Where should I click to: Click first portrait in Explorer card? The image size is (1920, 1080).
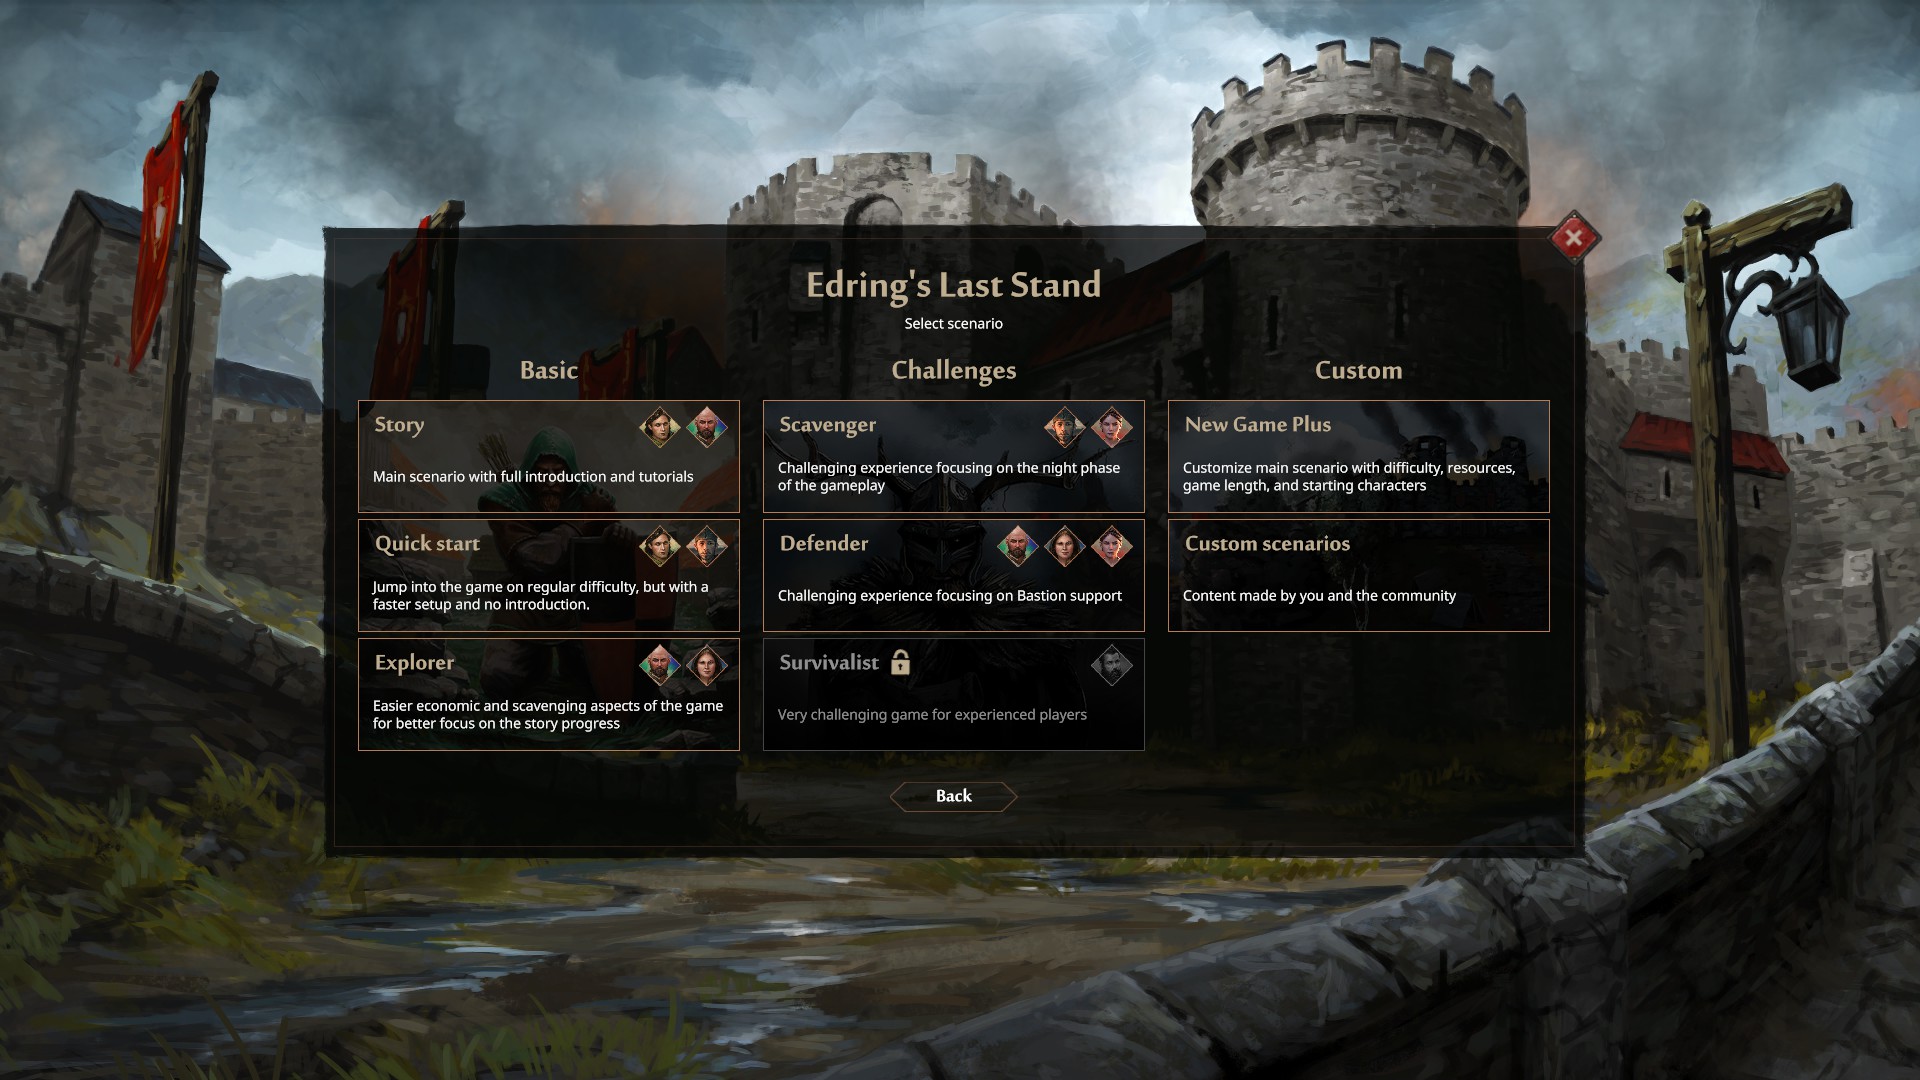(x=659, y=666)
